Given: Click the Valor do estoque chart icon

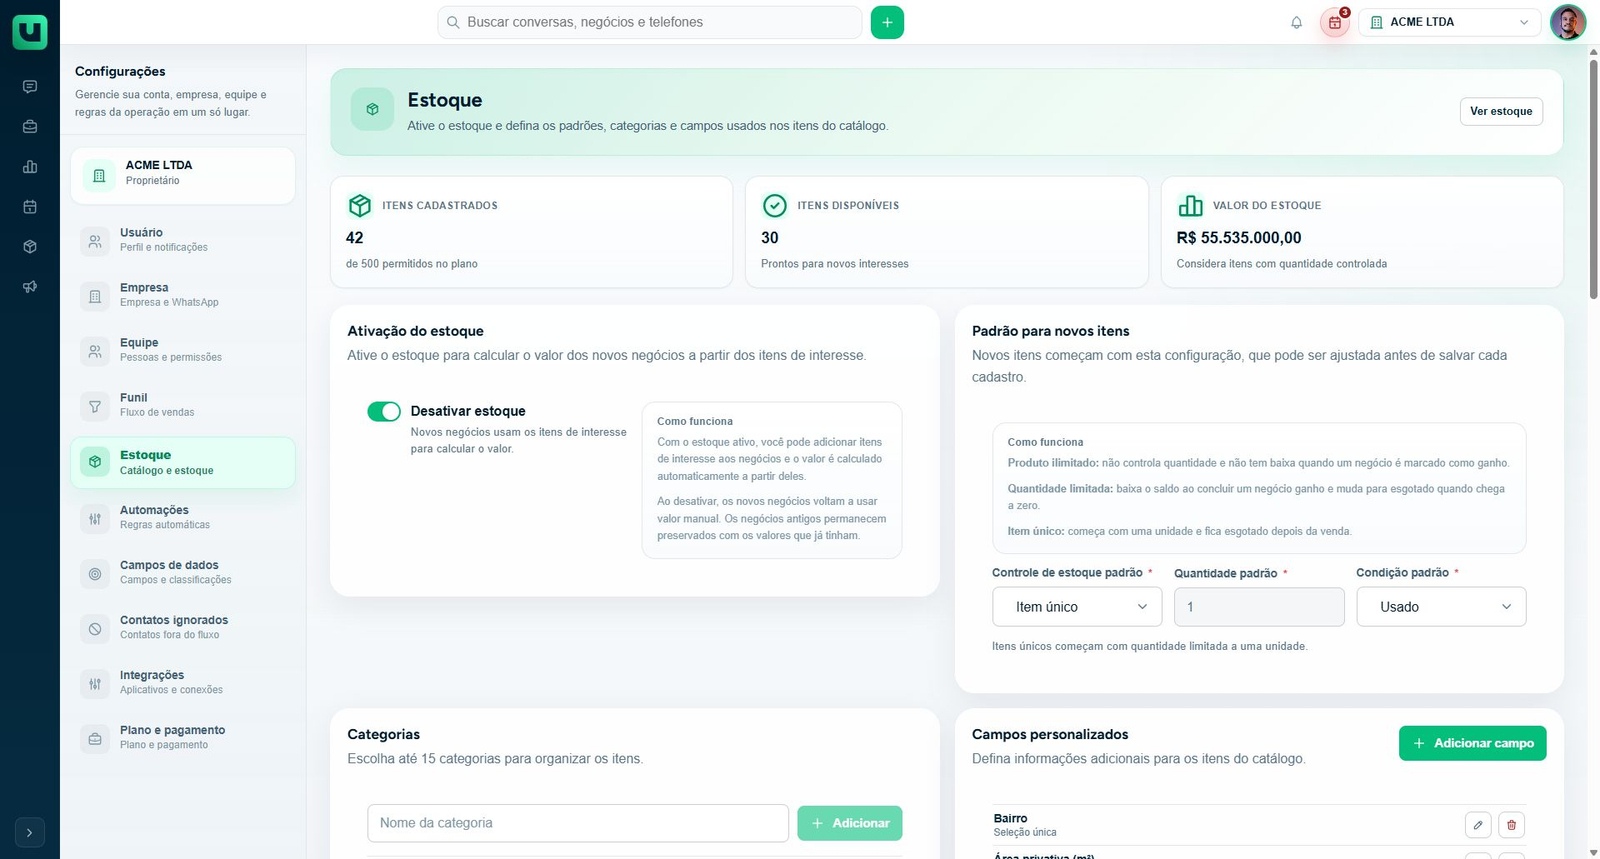Looking at the screenshot, I should [1191, 205].
